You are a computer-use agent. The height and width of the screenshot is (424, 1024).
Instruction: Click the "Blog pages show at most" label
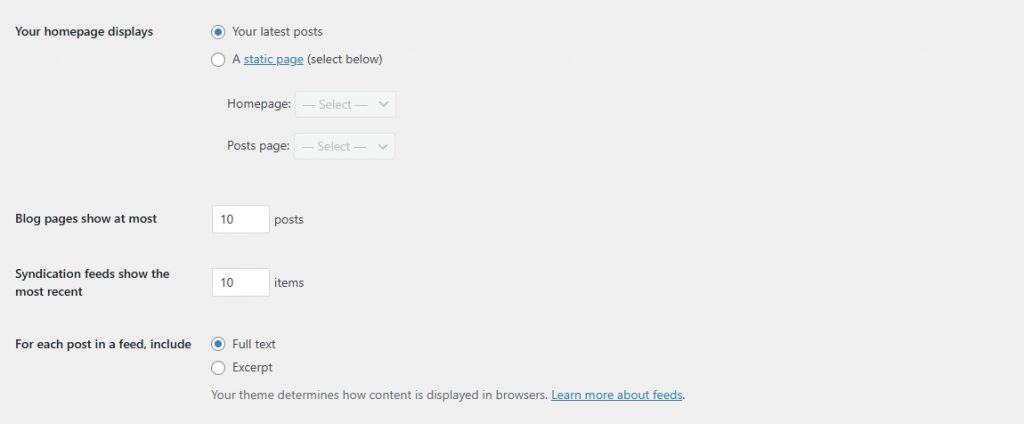coord(86,218)
